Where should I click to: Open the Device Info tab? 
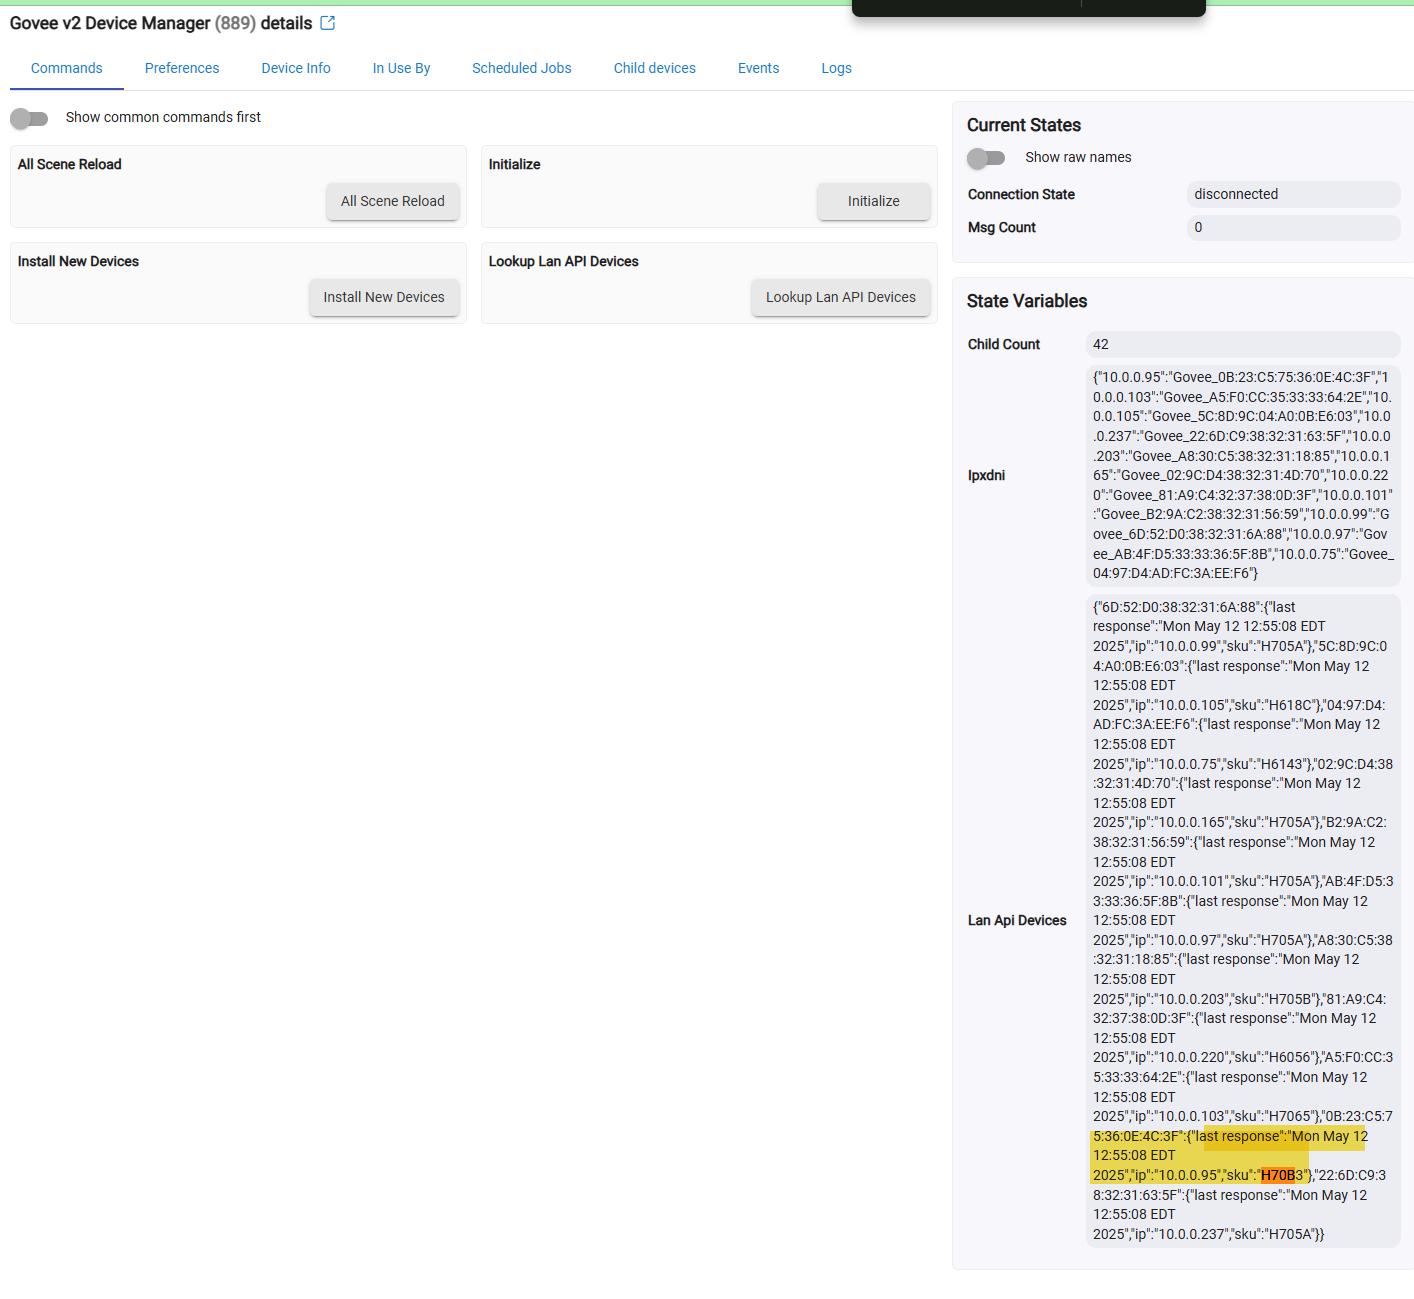pos(296,68)
